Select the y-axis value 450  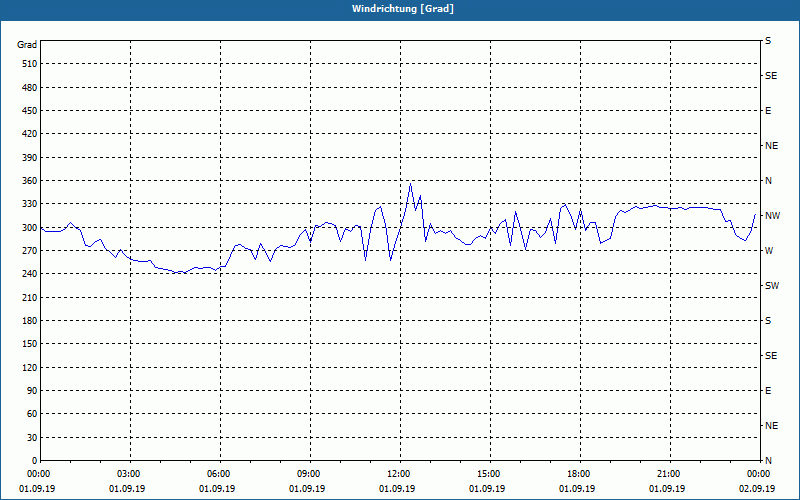point(30,111)
